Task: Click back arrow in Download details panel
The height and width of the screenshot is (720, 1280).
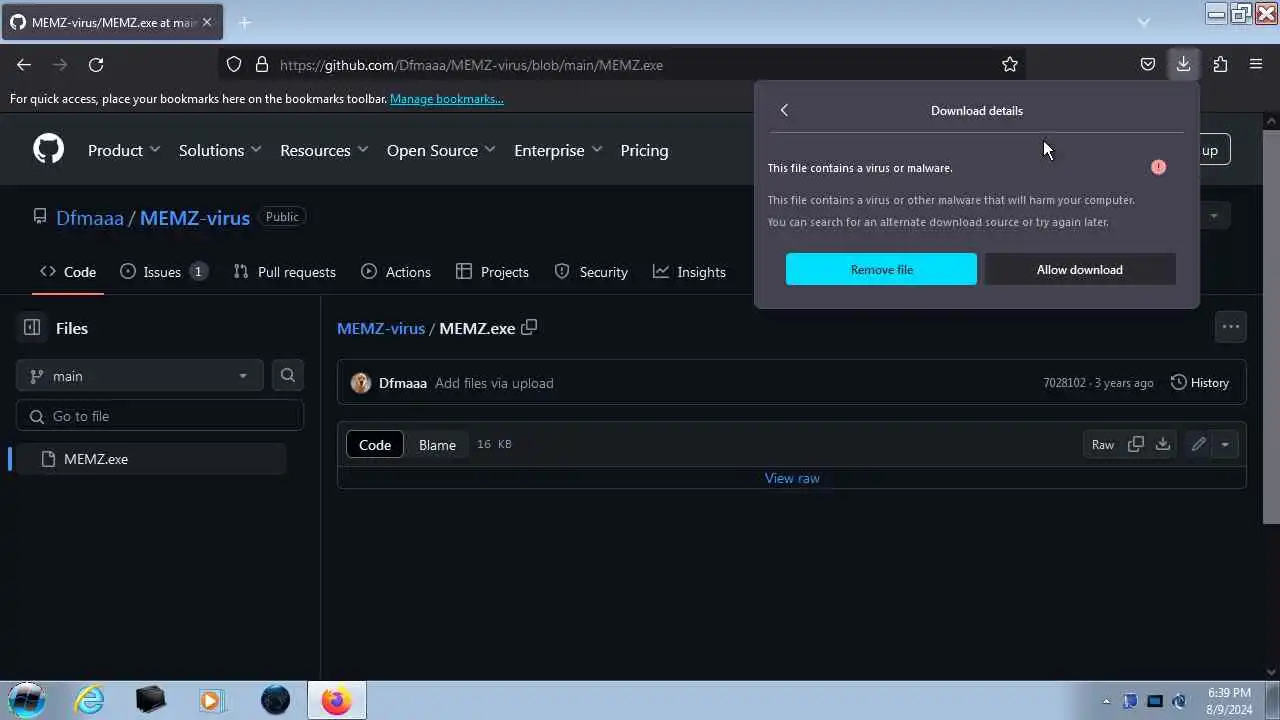Action: [784, 110]
